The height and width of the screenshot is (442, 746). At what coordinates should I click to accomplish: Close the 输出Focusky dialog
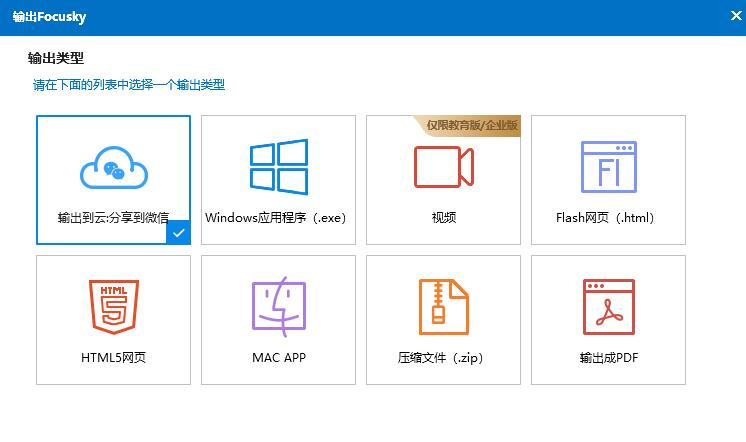[736, 16]
